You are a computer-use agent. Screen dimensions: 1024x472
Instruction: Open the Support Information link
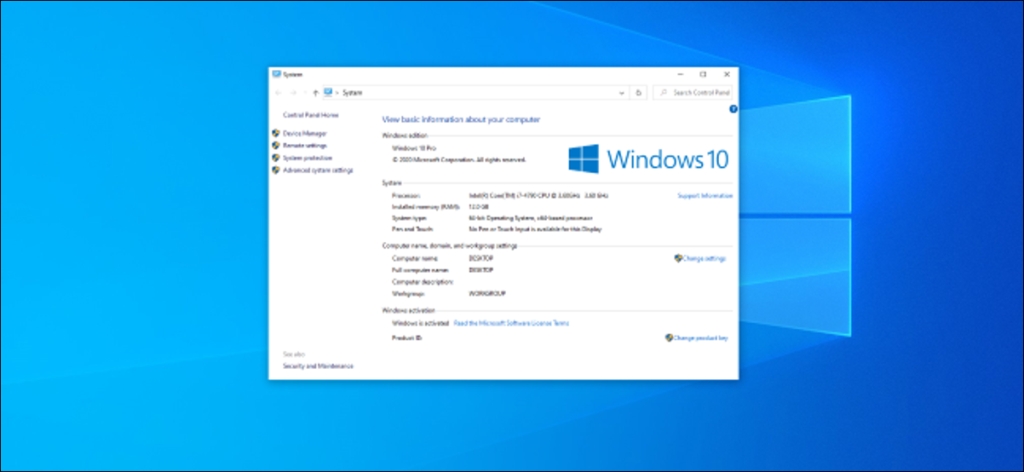coord(705,195)
